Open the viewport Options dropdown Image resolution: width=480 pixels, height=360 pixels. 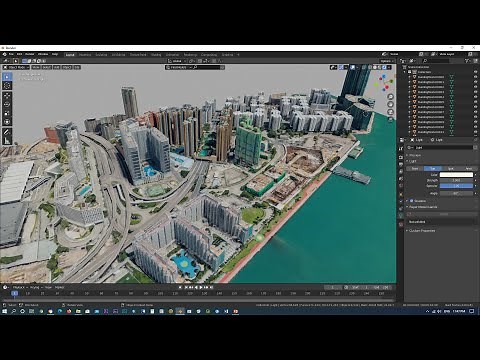386,61
